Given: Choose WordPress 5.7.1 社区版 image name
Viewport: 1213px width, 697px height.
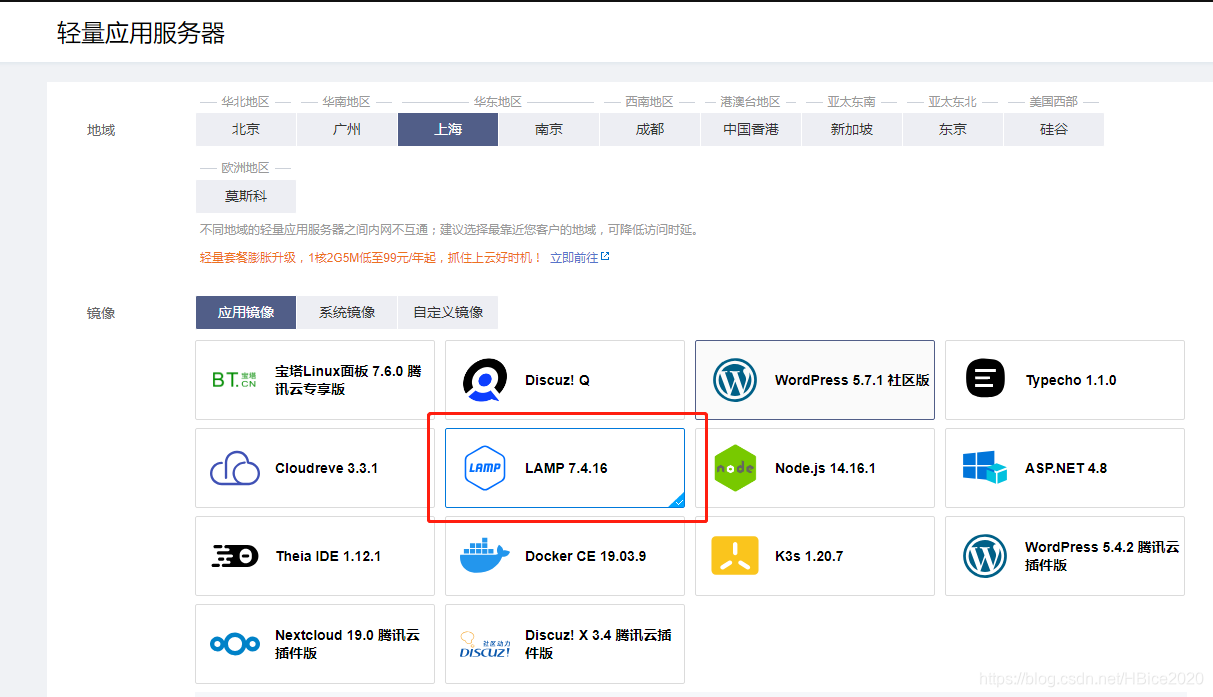Looking at the screenshot, I should pos(852,380).
